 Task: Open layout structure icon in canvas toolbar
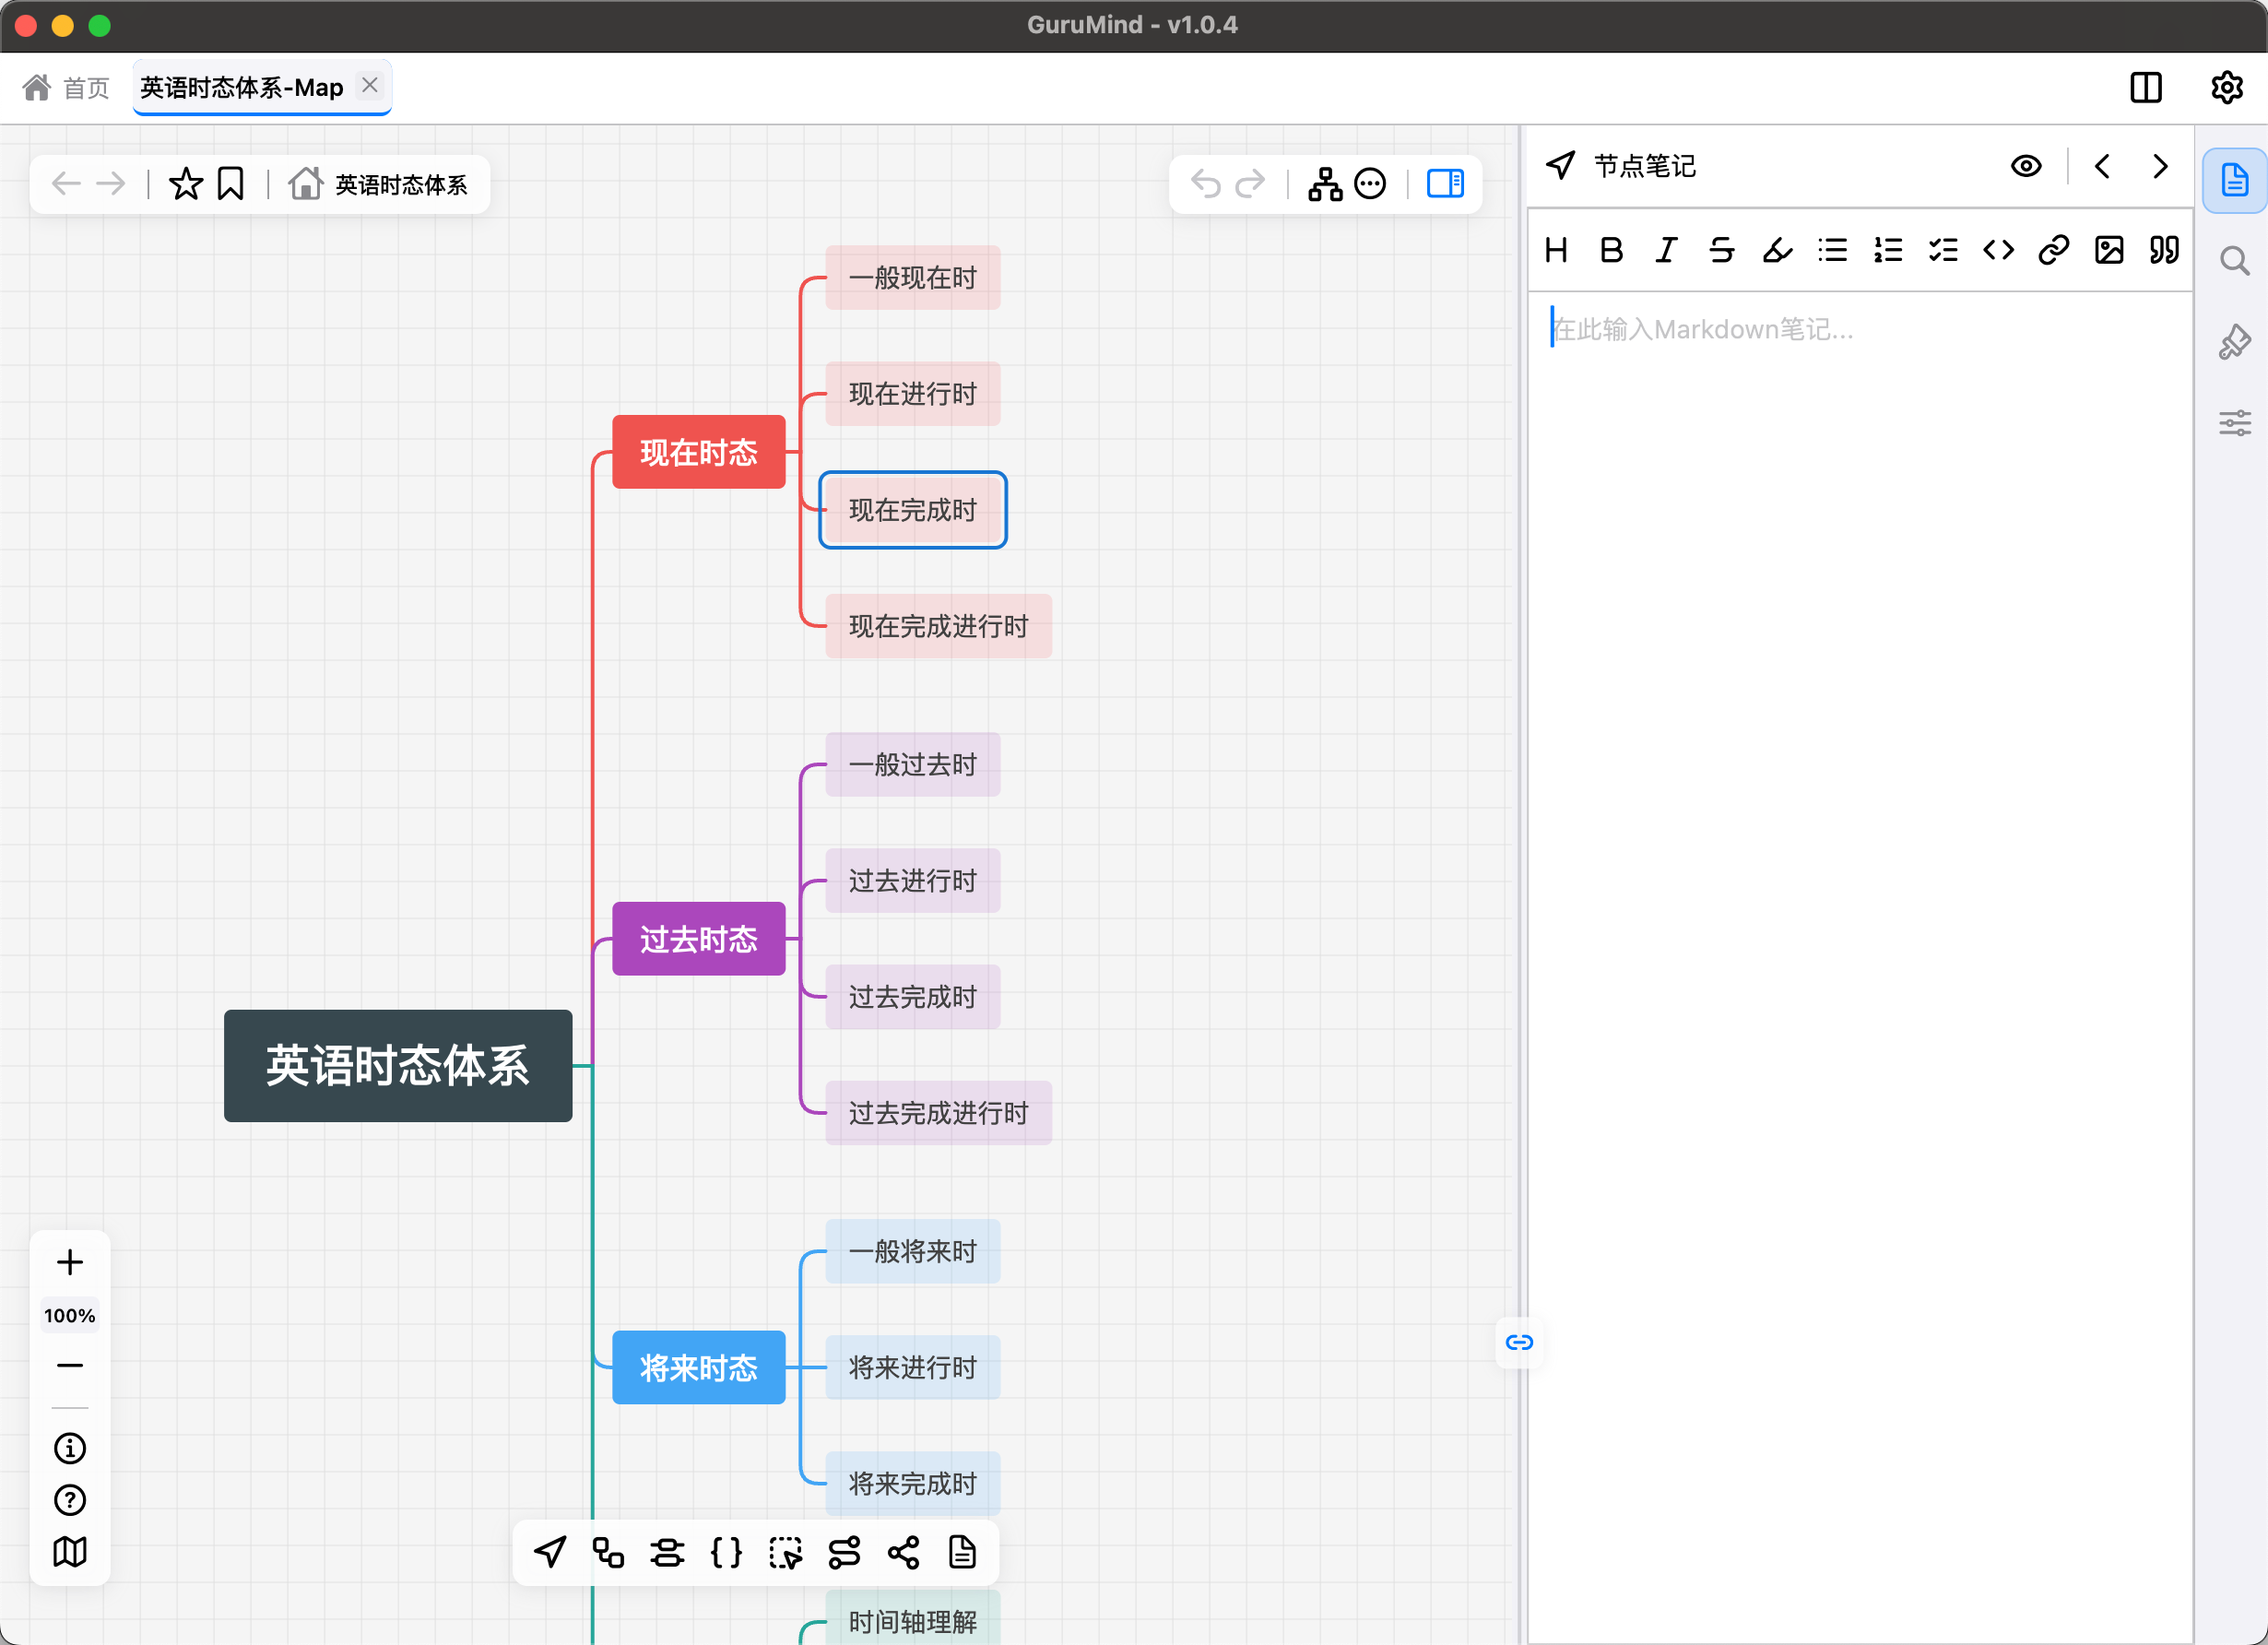pyautogui.click(x=1325, y=184)
